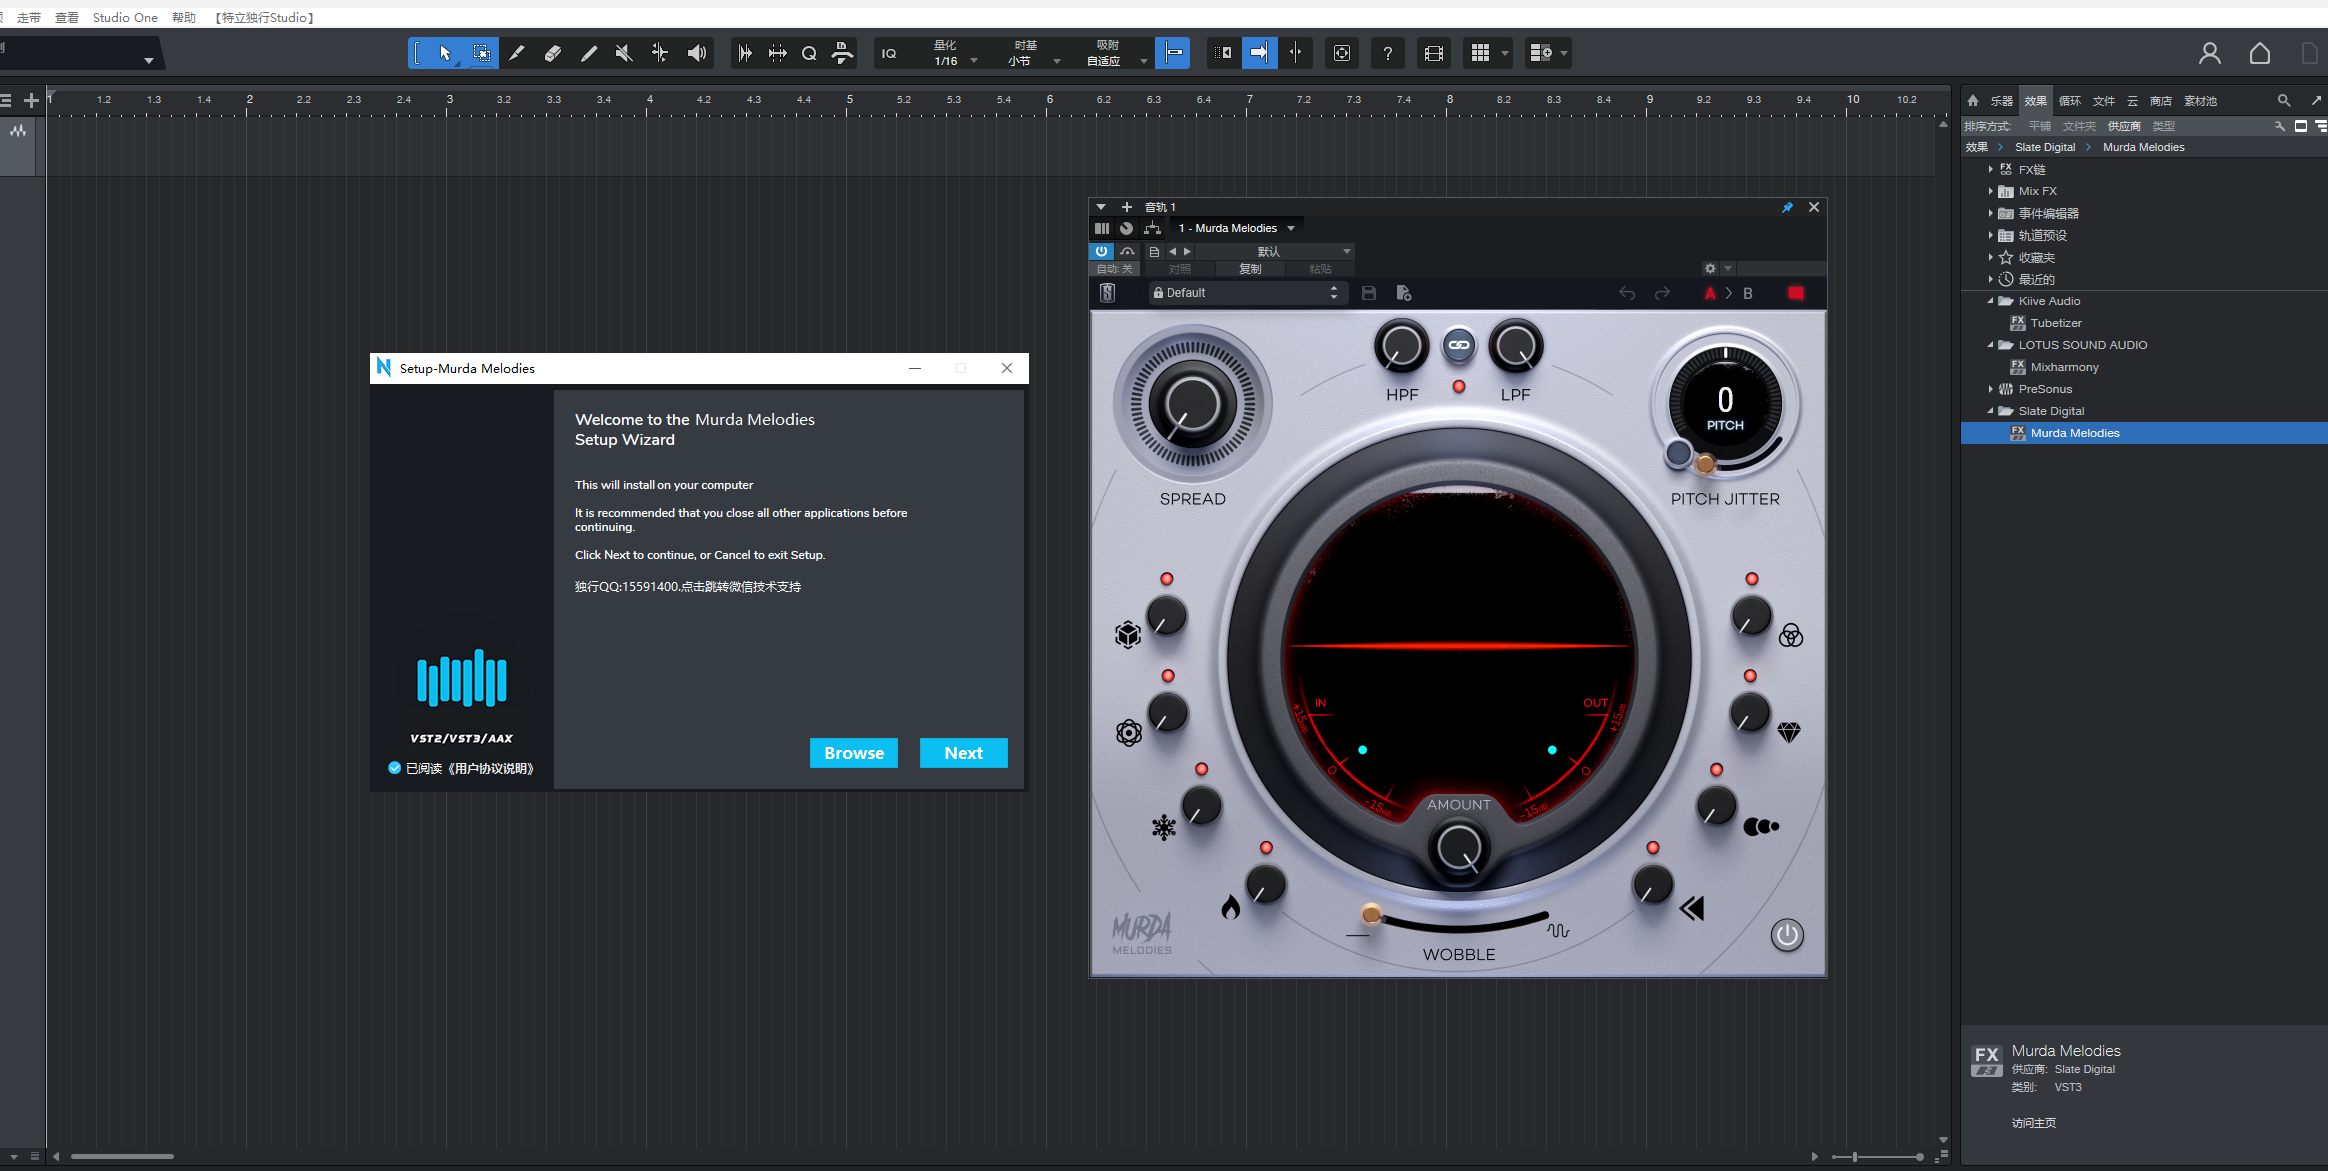Select the A comparison state

pyautogui.click(x=1710, y=293)
